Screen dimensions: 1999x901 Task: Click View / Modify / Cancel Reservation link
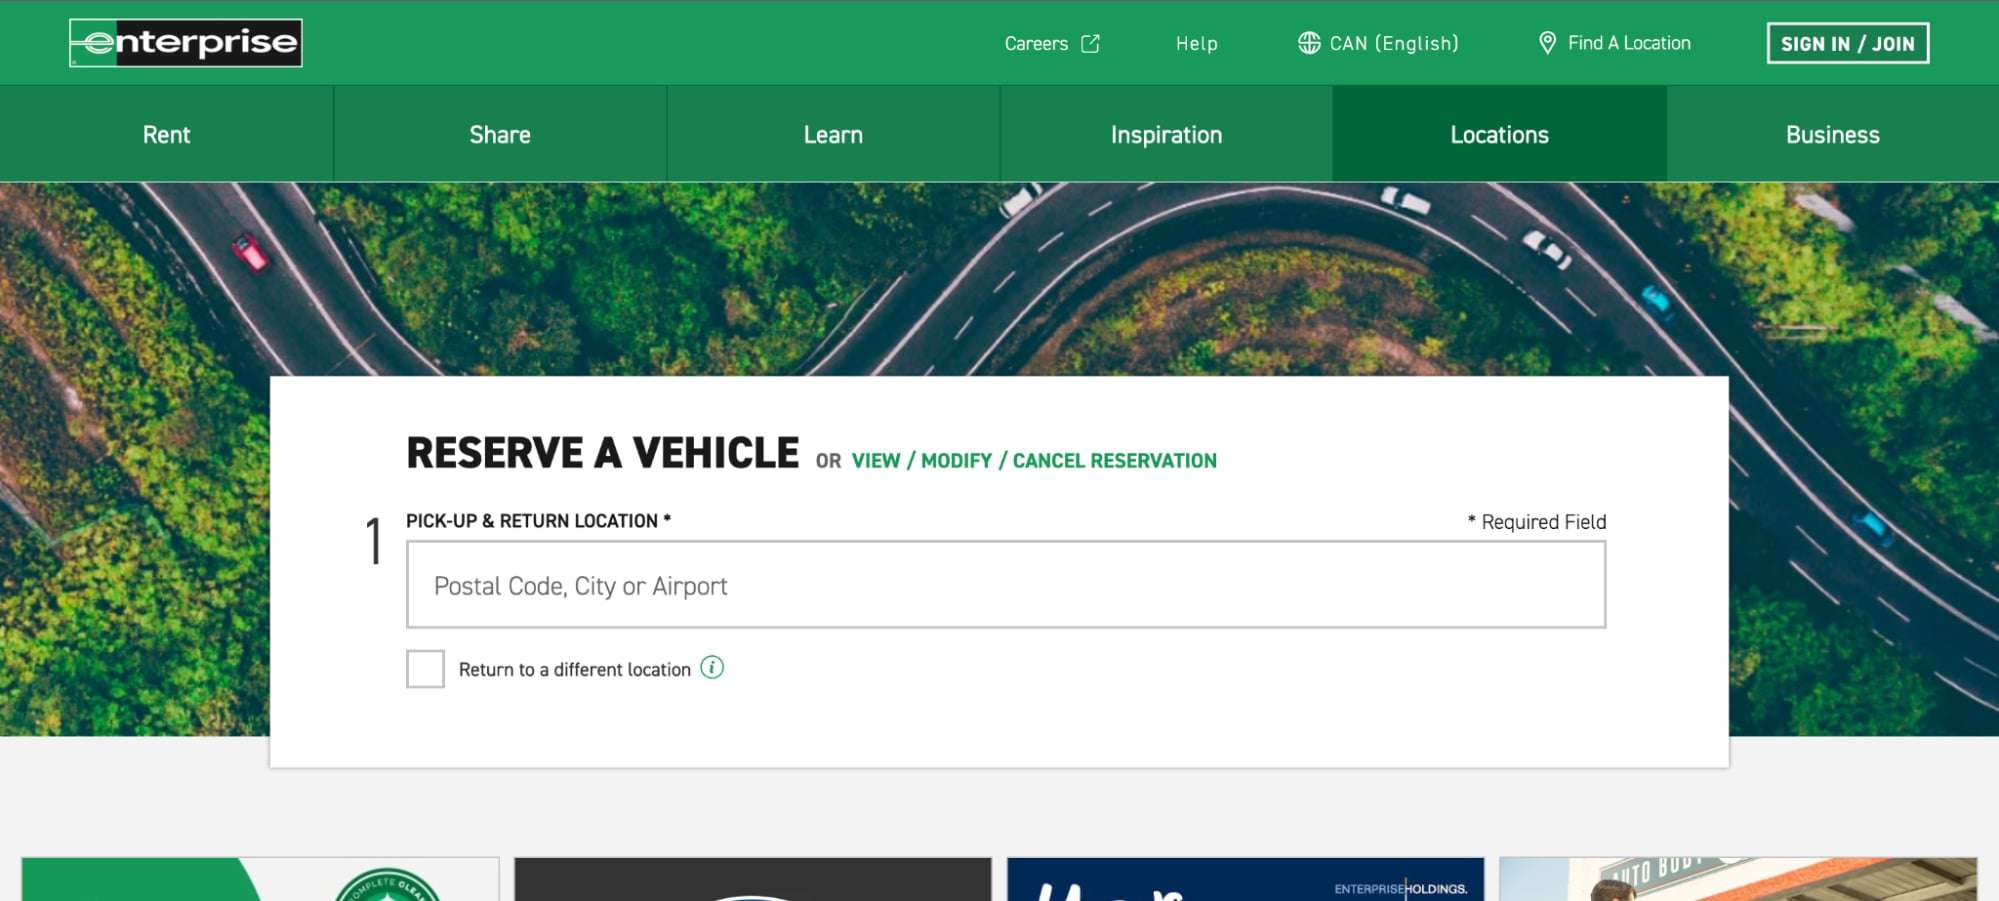coord(1034,461)
